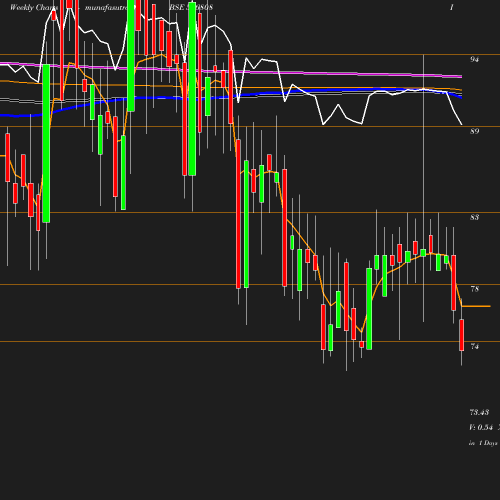The width and height of the screenshot is (500, 500).
Task: Click the 78 price axis label
Action: pyautogui.click(x=474, y=289)
